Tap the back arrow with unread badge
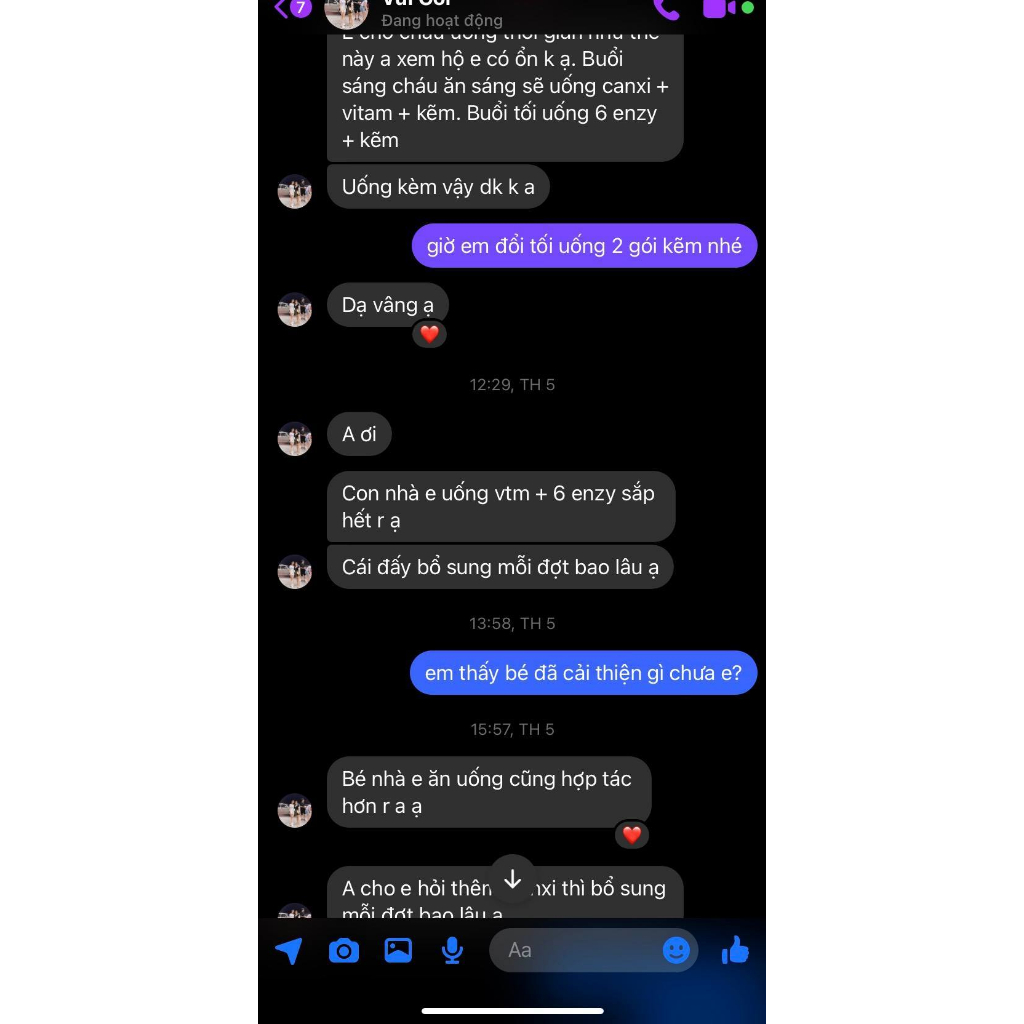Viewport: 1024px width, 1024px height. click(292, 8)
